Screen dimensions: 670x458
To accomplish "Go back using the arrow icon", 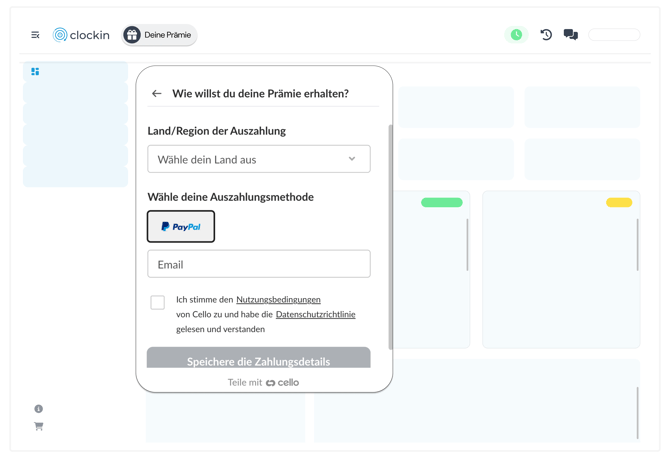I will (x=157, y=94).
